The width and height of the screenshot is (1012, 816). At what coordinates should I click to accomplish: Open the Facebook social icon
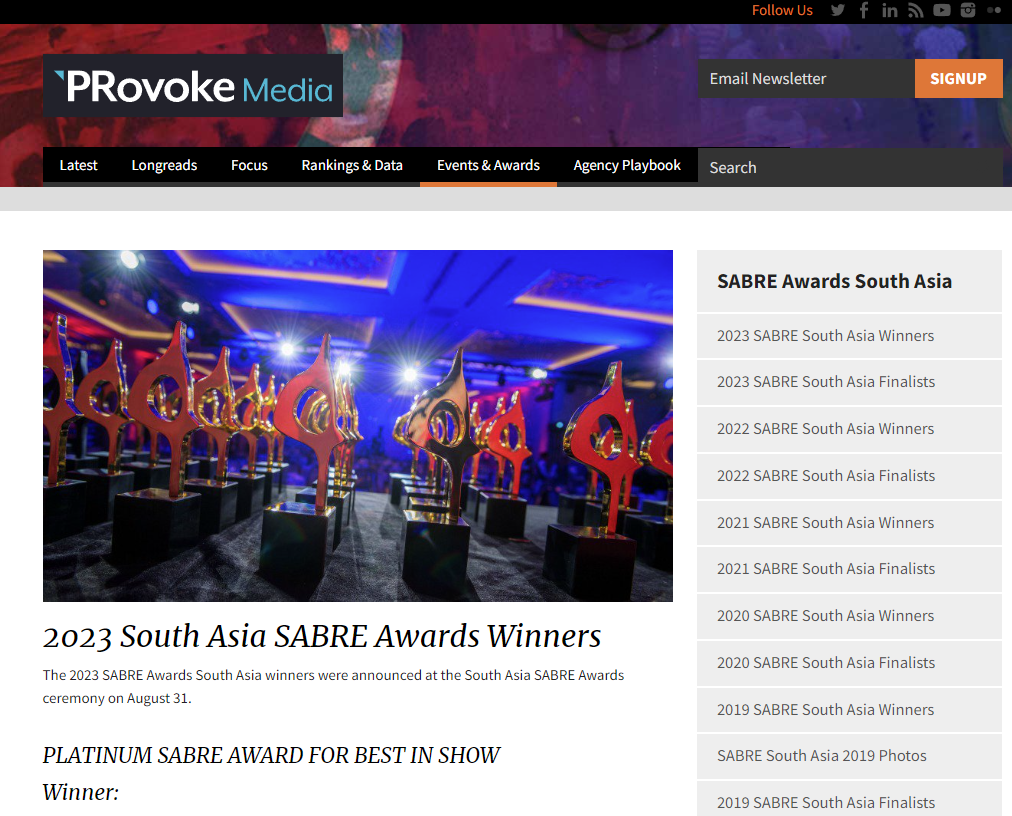pyautogui.click(x=863, y=10)
